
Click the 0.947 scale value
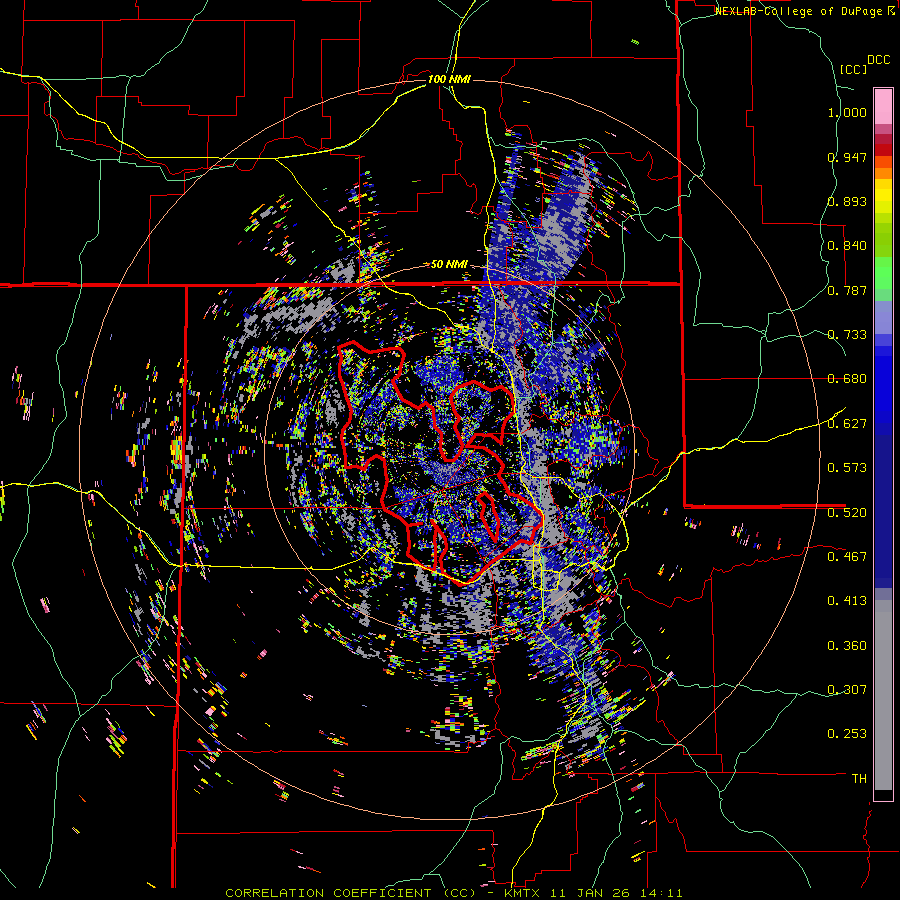tap(847, 157)
